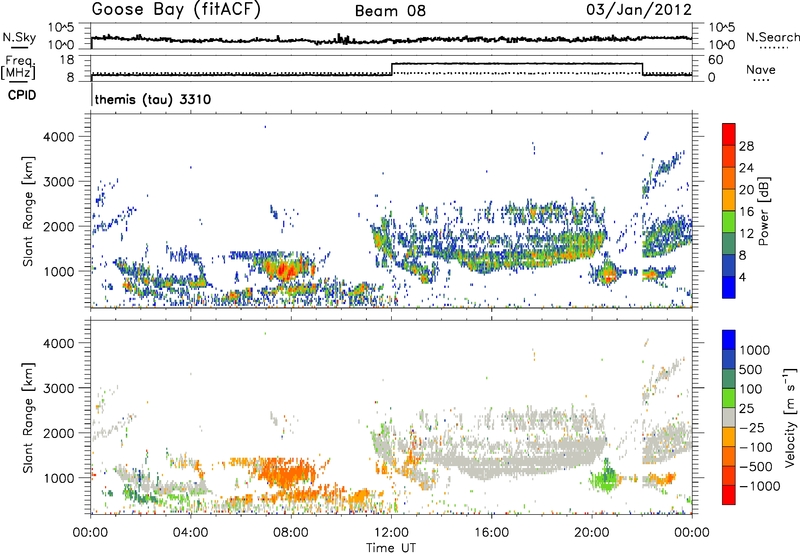Click the frequency step-down near 22:00 UT
Image resolution: width=800 pixels, height=554 pixels.
642,69
